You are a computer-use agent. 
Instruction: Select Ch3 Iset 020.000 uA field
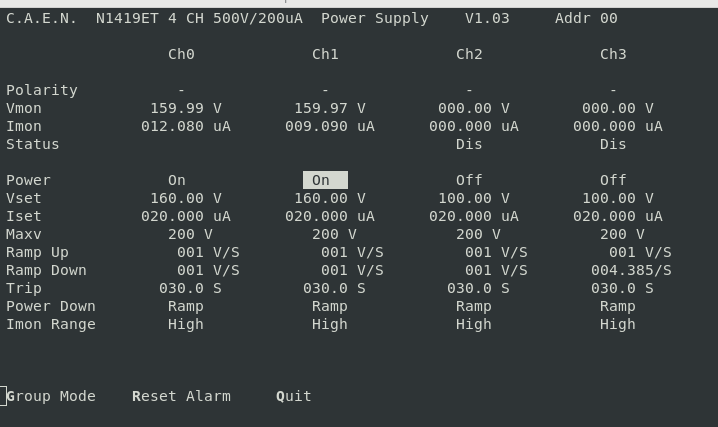[618, 216]
